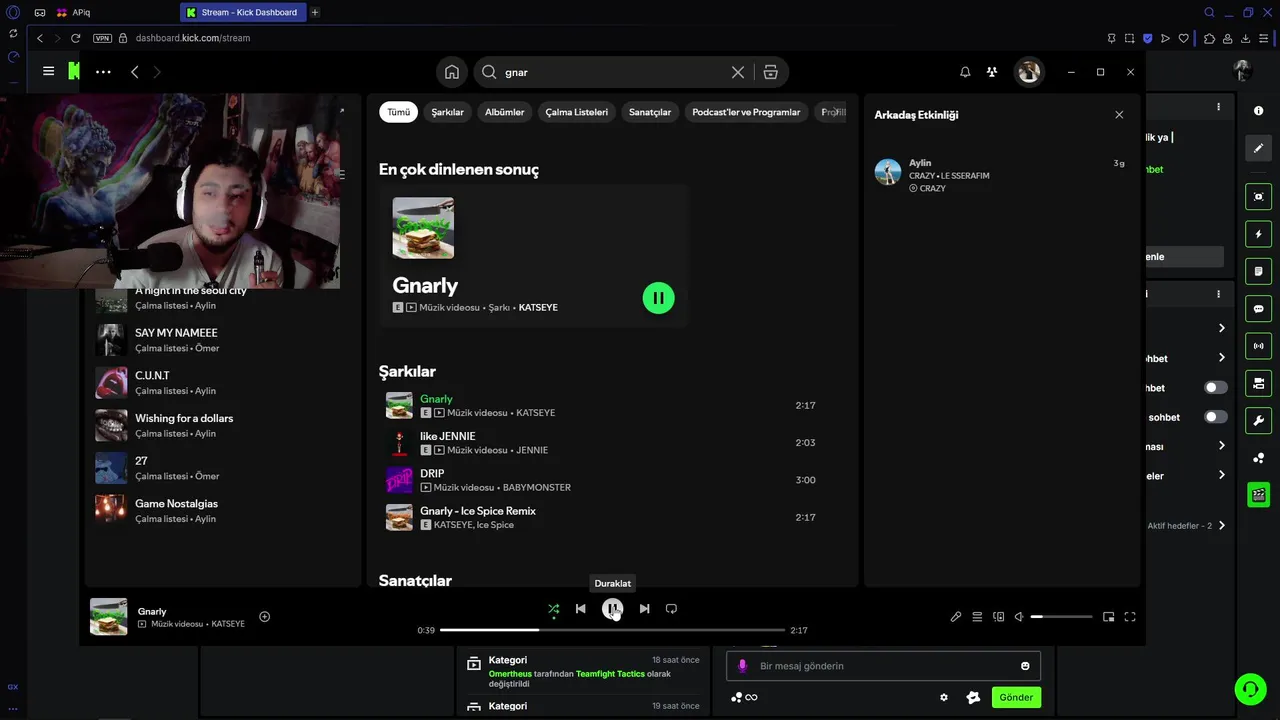Open the lyrics microphone icon

(x=956, y=617)
